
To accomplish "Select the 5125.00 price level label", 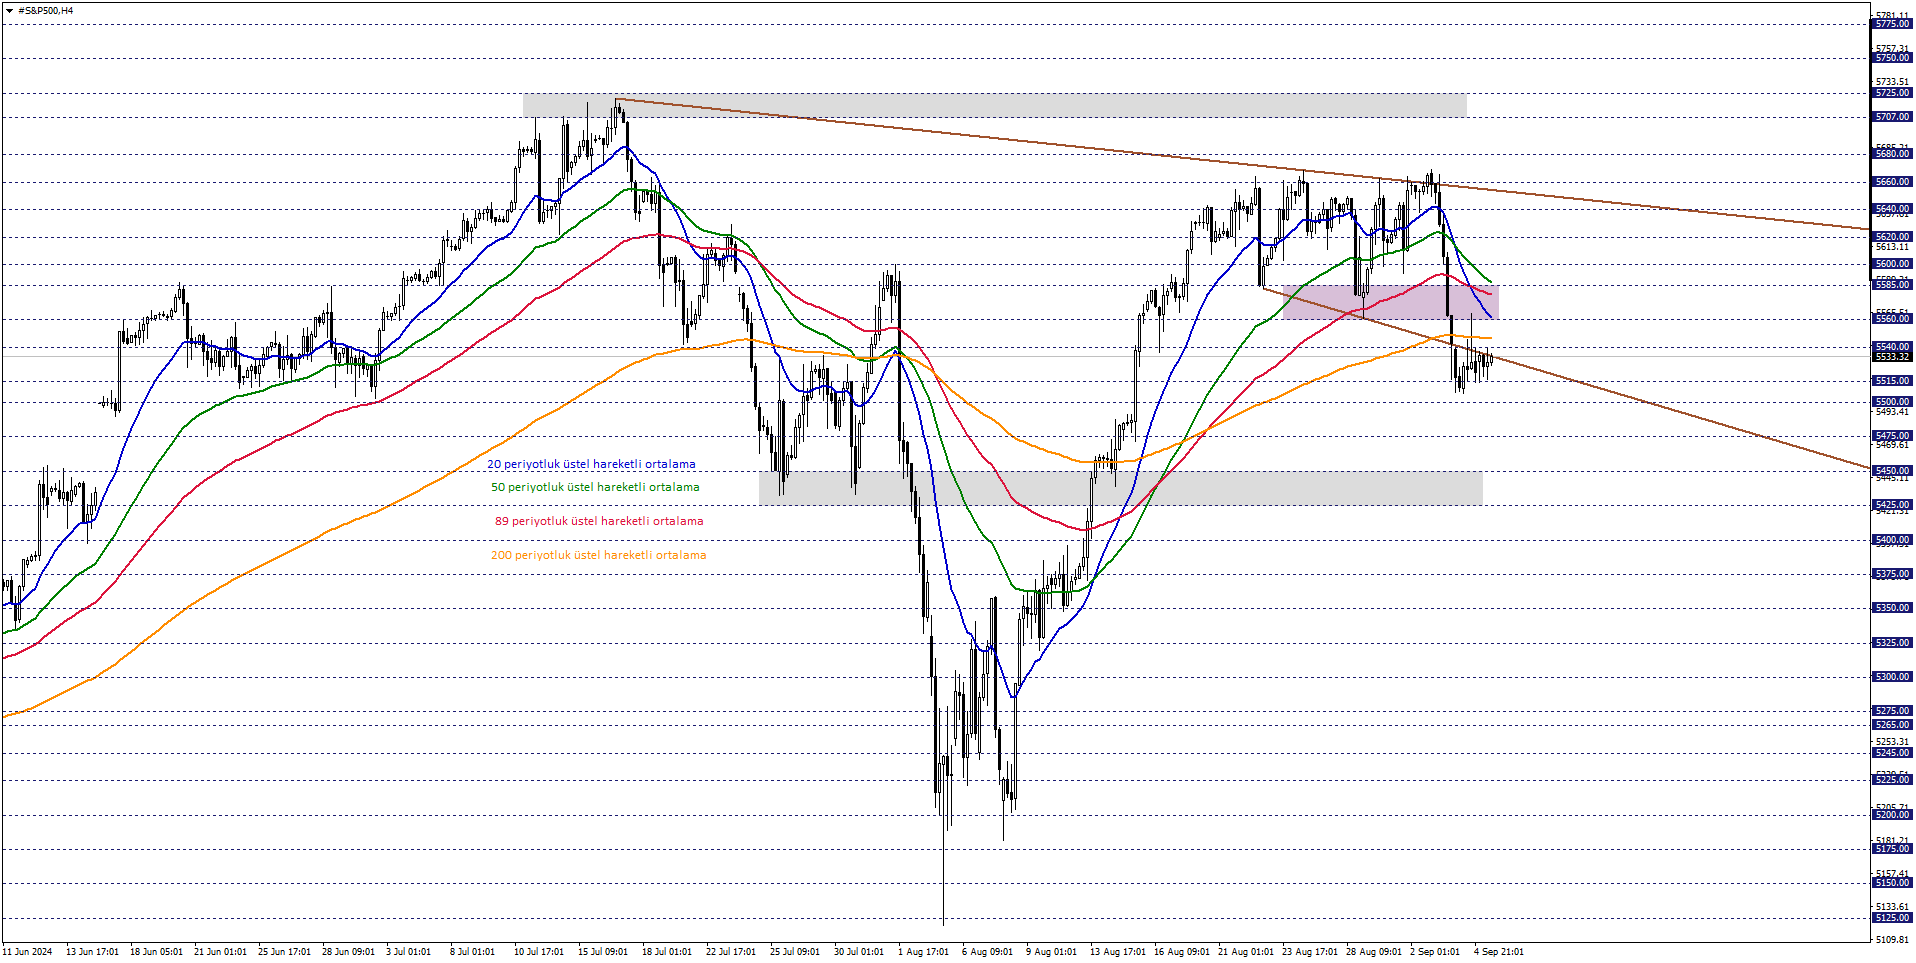I will (1892, 918).
